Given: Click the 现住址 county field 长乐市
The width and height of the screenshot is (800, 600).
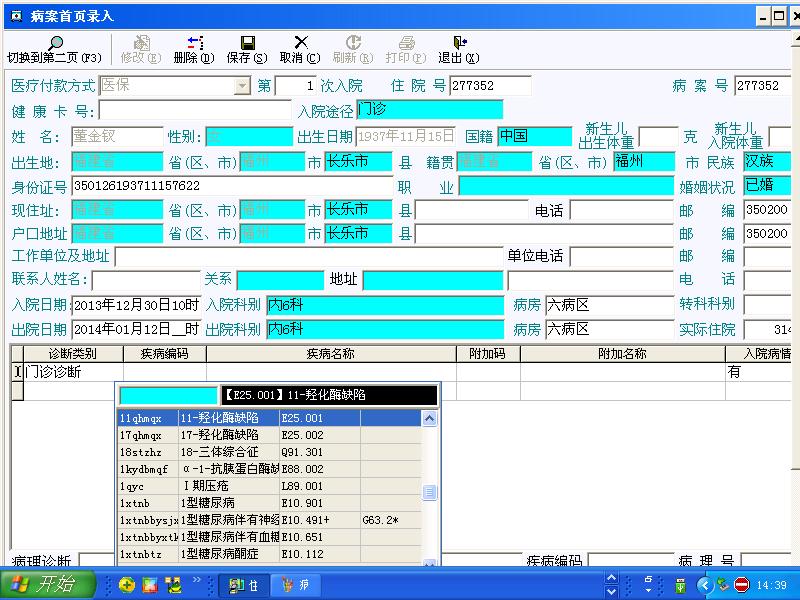Looking at the screenshot, I should coord(358,210).
